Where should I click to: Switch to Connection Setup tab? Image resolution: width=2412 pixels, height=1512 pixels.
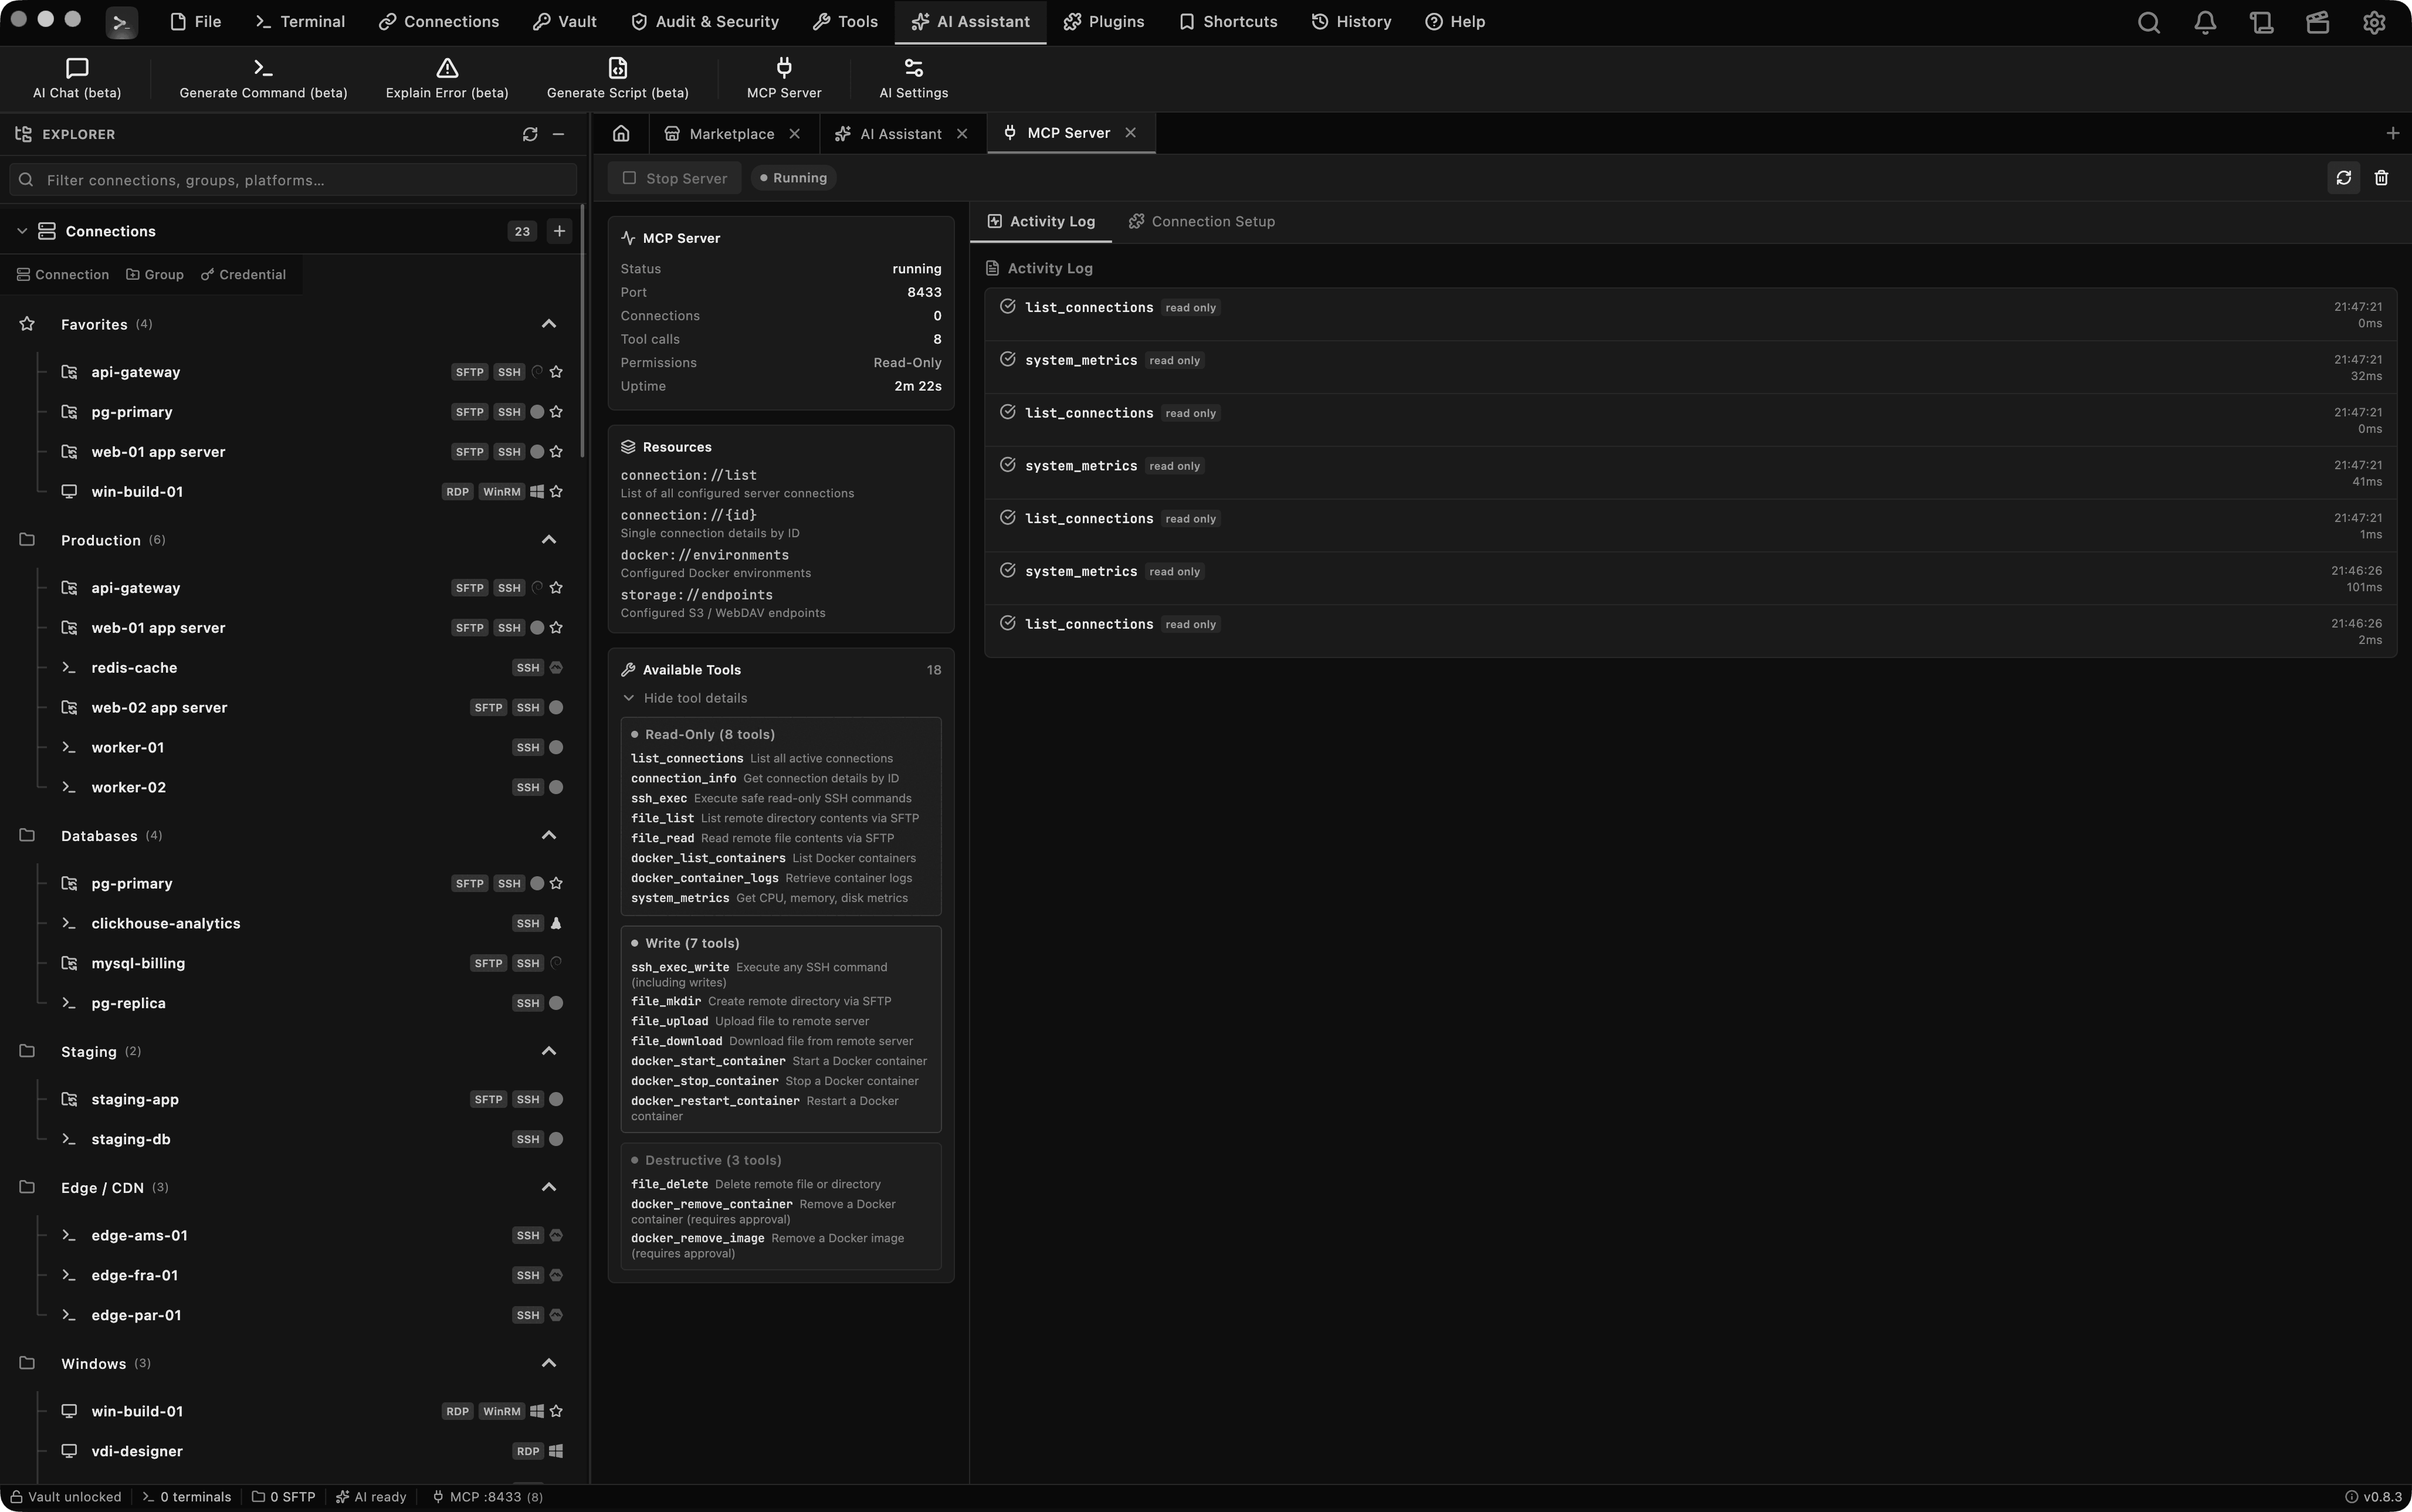click(1202, 222)
